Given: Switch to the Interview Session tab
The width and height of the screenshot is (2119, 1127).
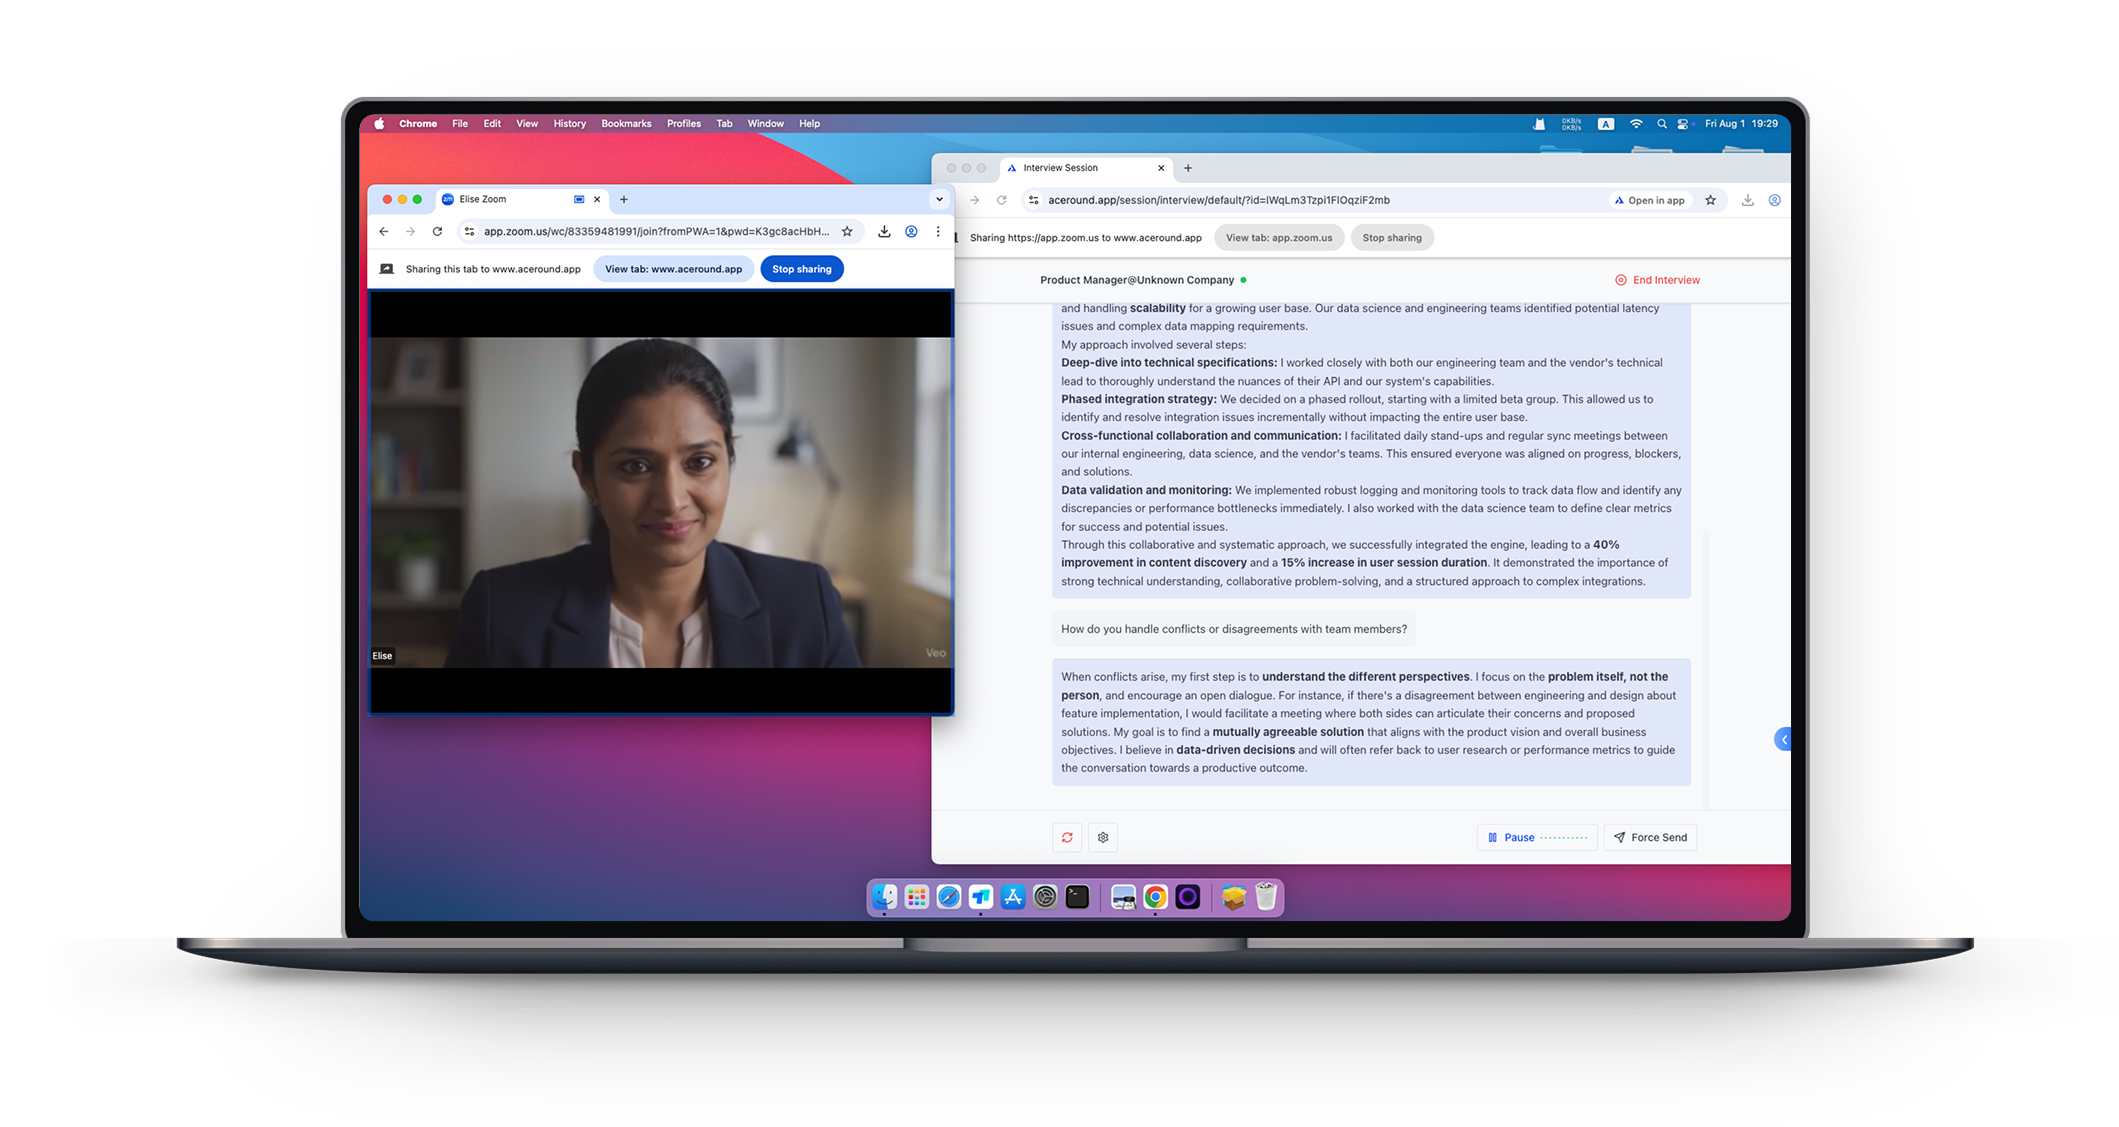Looking at the screenshot, I should tap(1086, 168).
